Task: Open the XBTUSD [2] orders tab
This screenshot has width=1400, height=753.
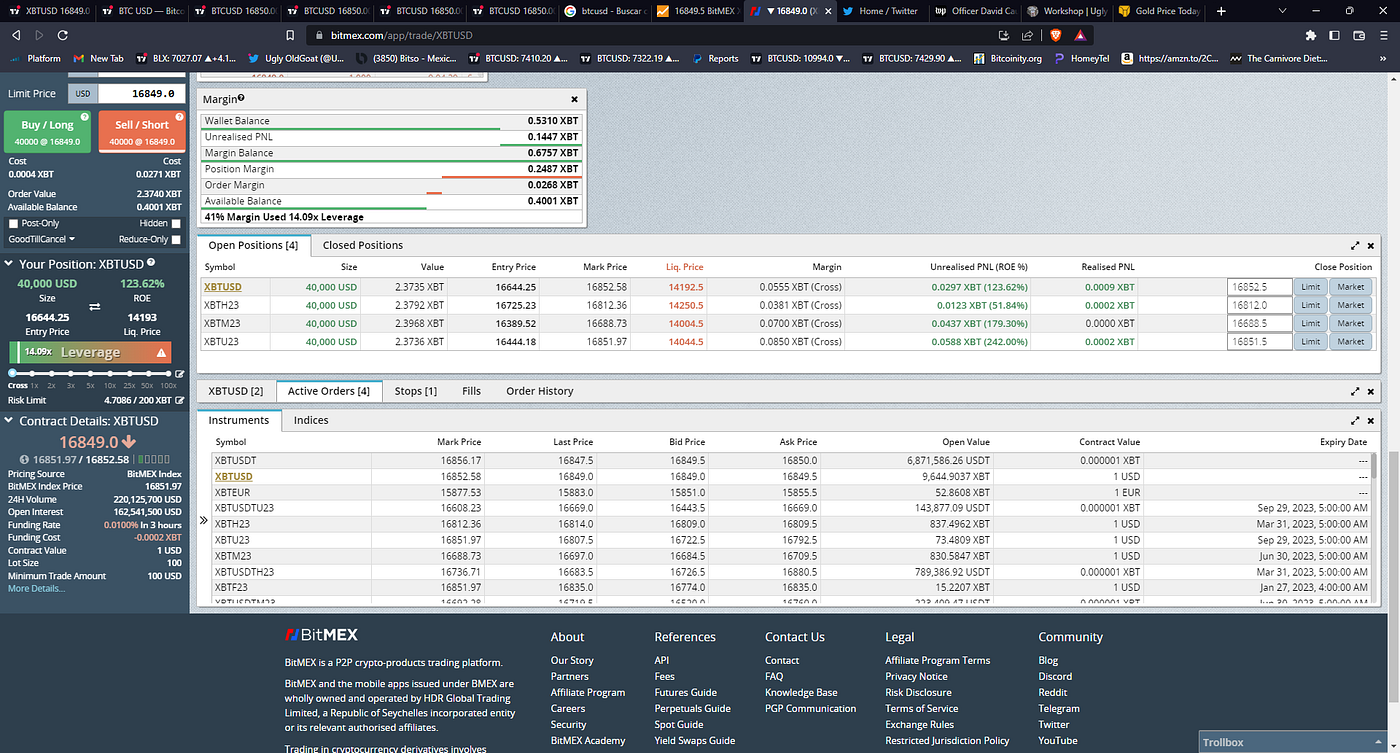Action: pyautogui.click(x=235, y=391)
